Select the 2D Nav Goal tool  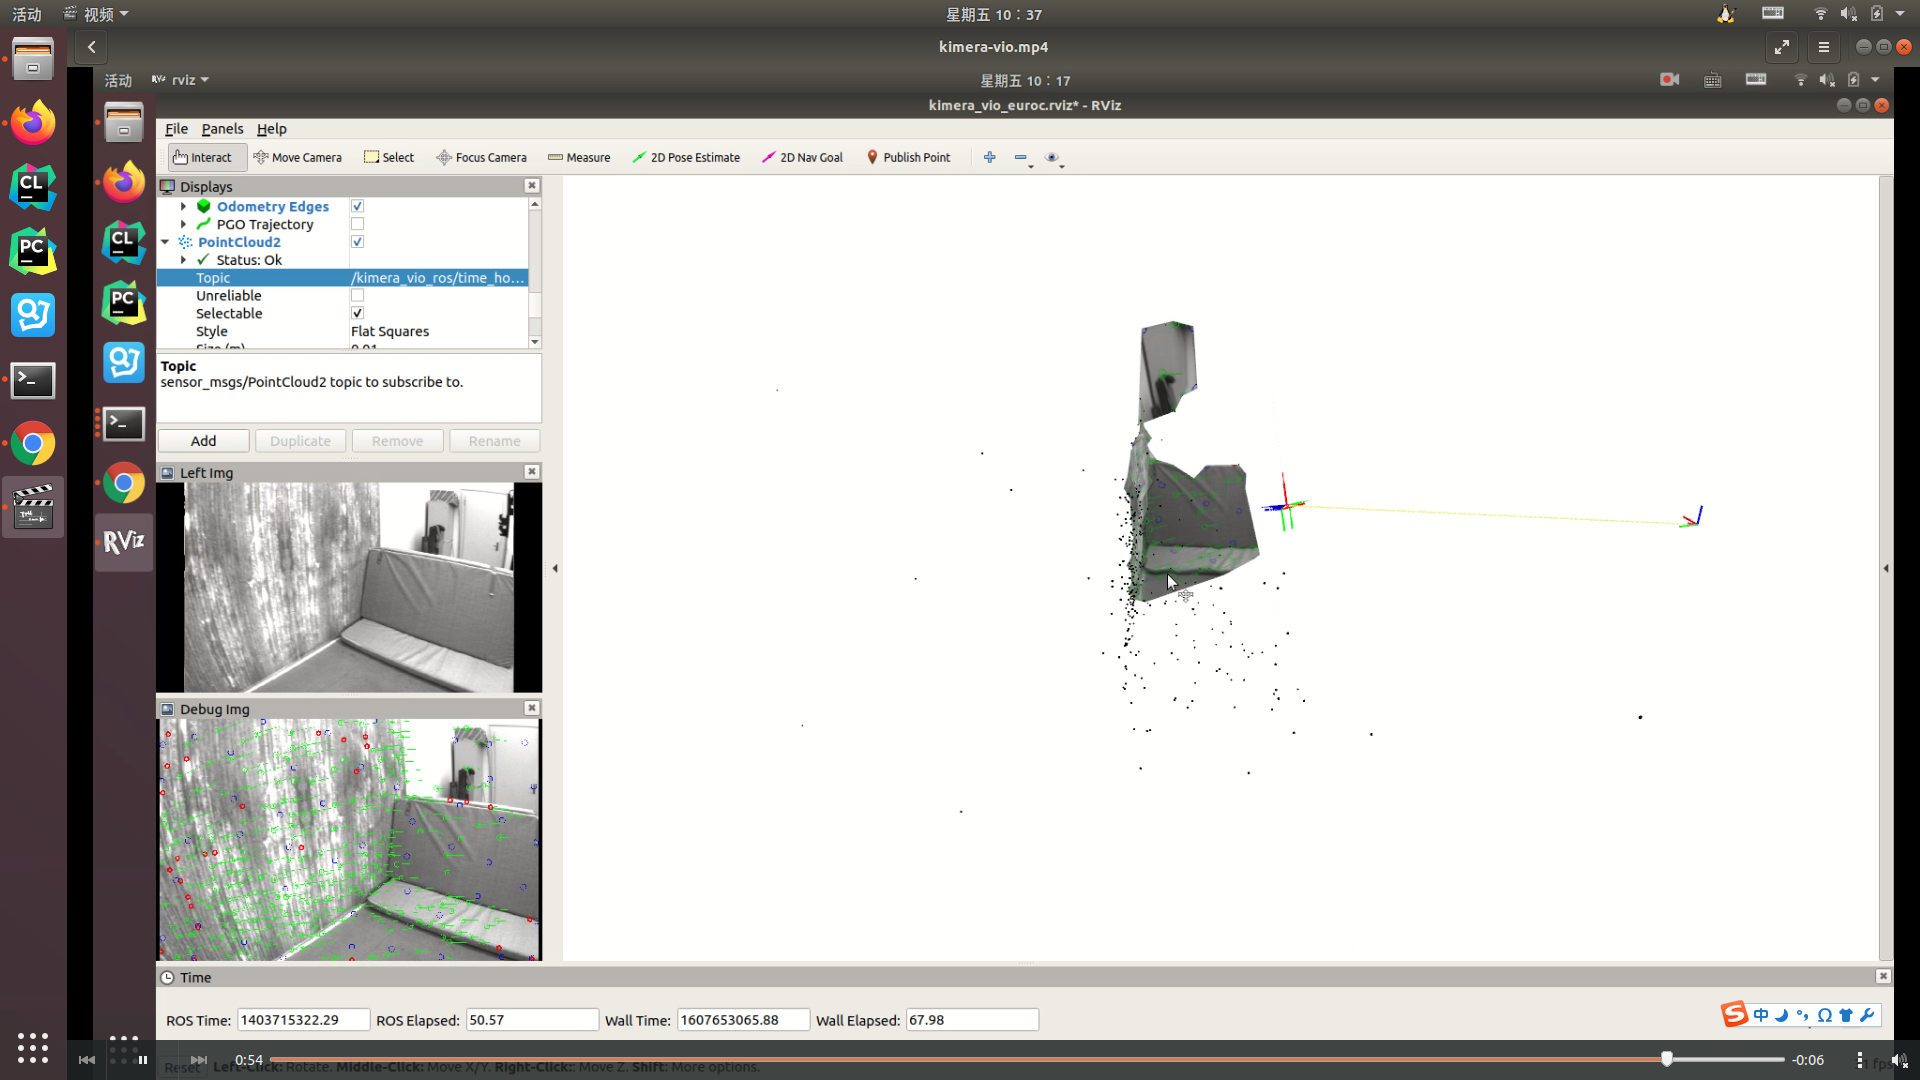click(x=802, y=157)
